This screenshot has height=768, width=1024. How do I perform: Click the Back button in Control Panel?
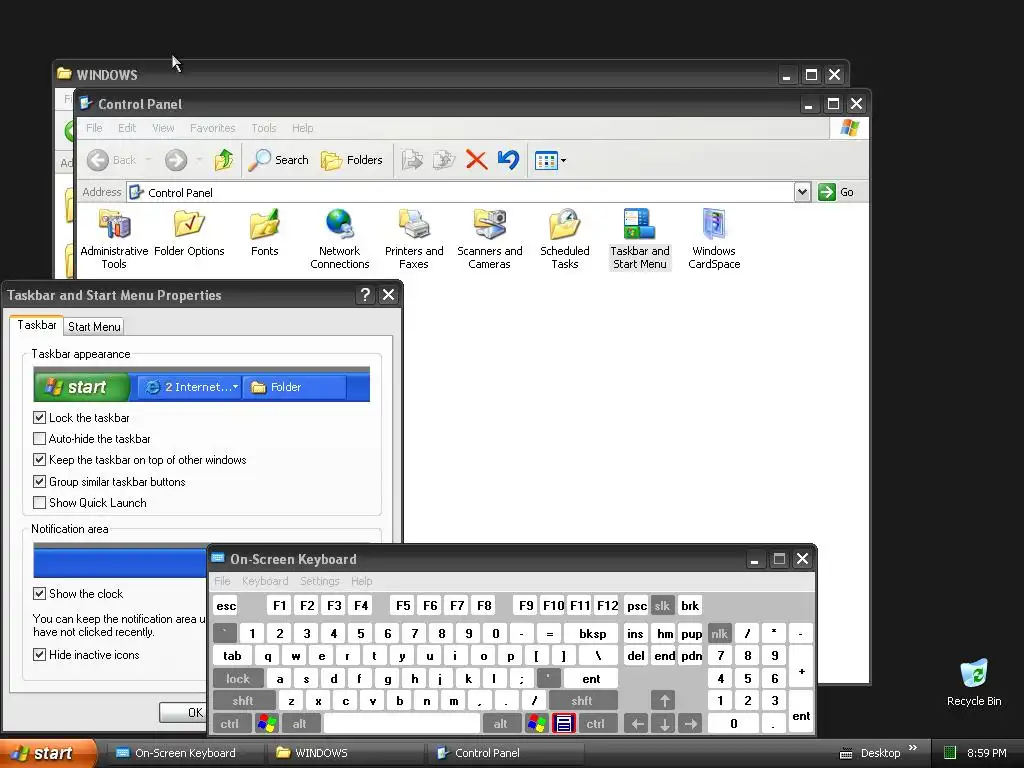pos(112,159)
